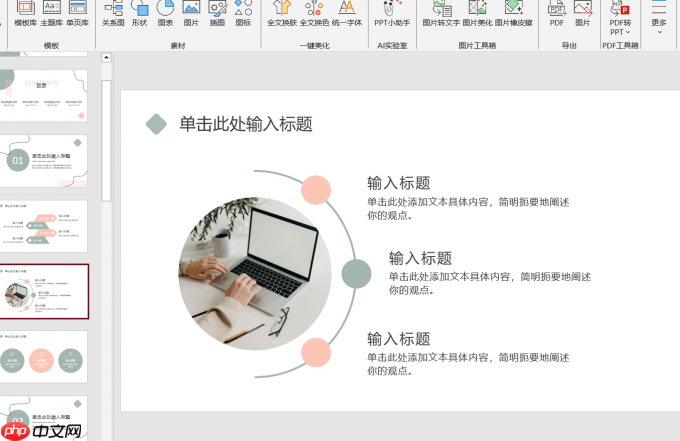Click the slide panel scroll-up arrow
The image size is (680, 441).
click(x=106, y=57)
